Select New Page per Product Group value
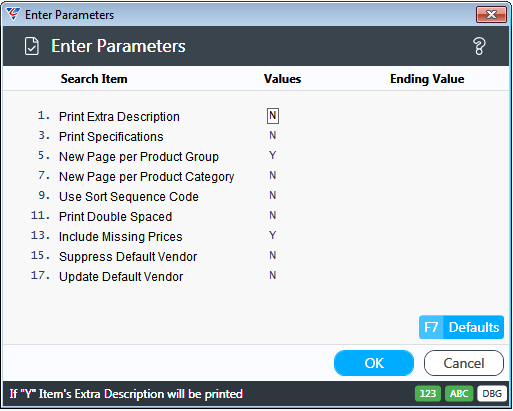This screenshot has width=513, height=411. coord(273,156)
